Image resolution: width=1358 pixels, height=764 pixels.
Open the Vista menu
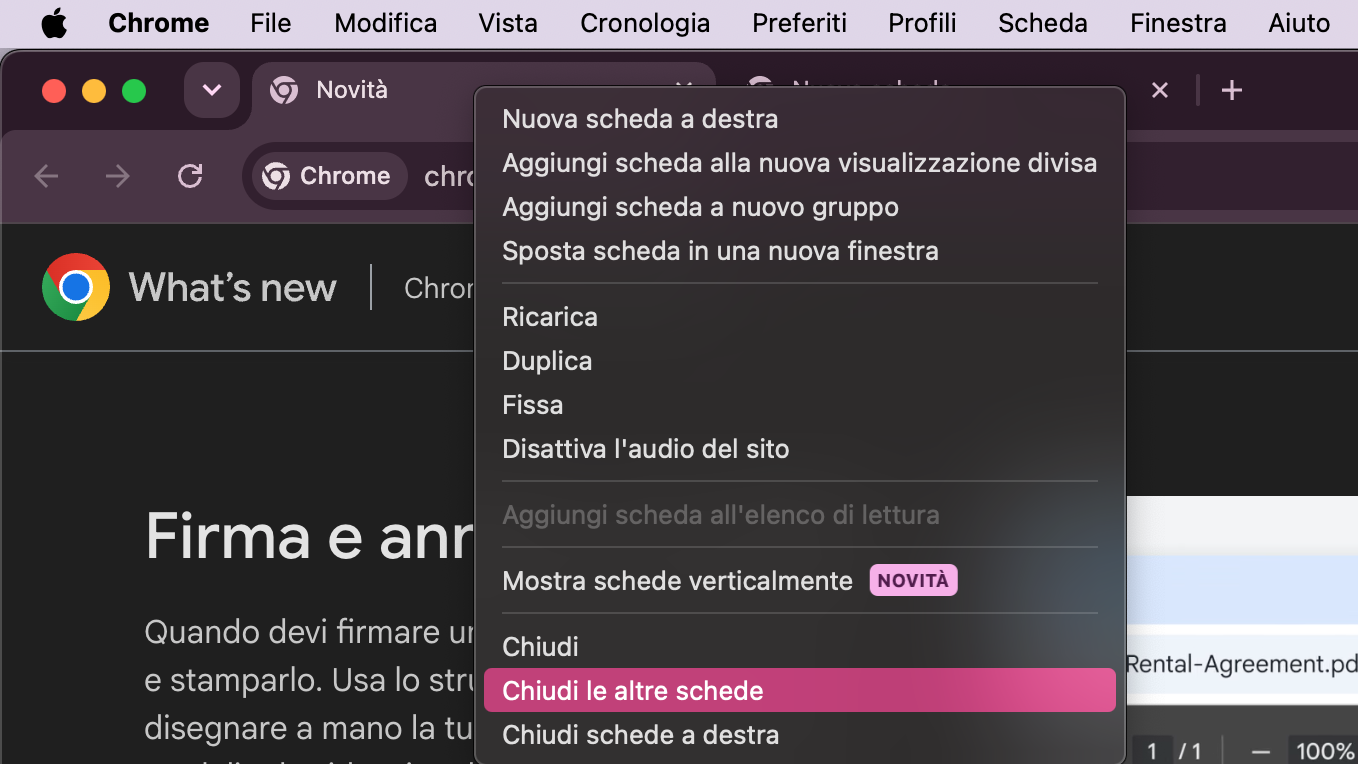(508, 23)
